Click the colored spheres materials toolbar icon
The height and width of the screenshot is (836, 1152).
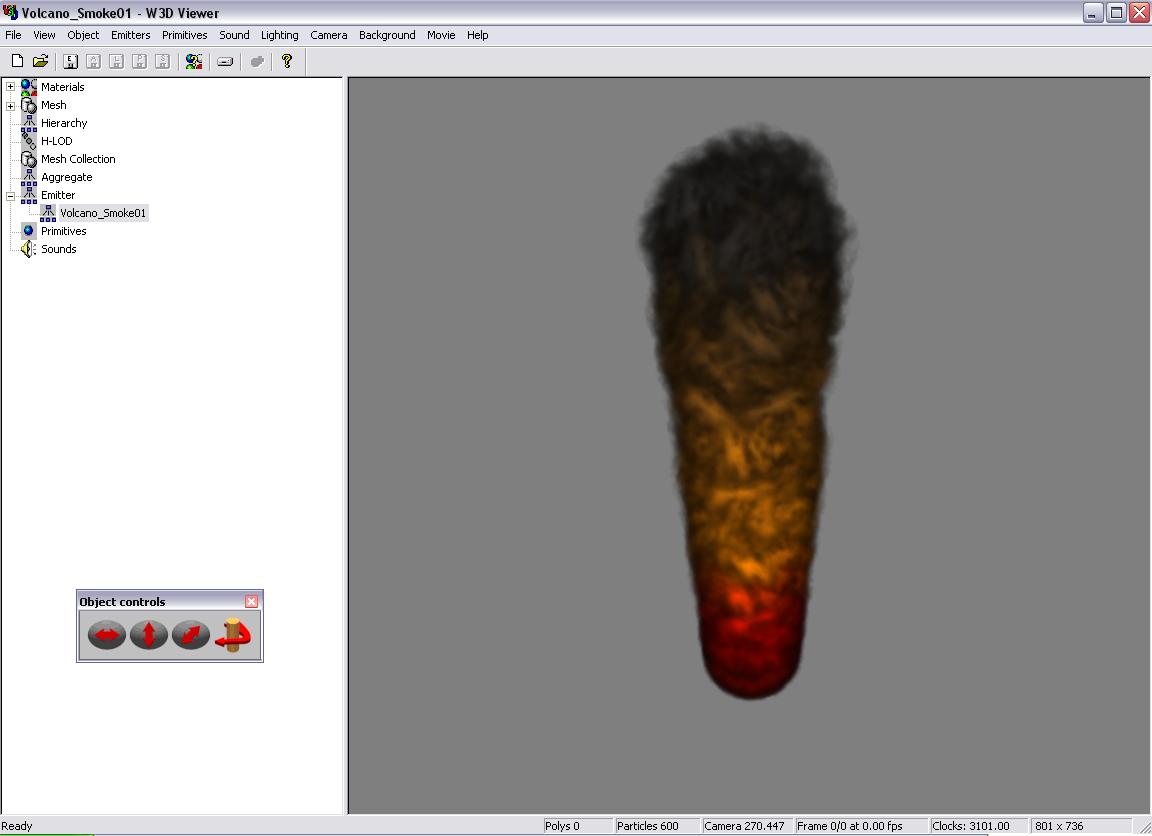[194, 61]
